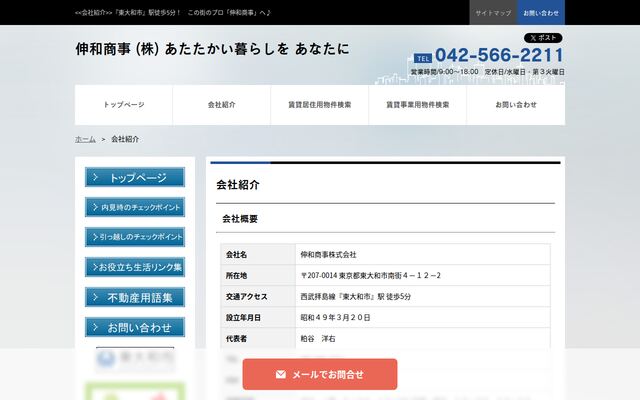The width and height of the screenshot is (640, 400).
Task: Click the blue お問い合わせ button in top bar
Action: point(541,13)
